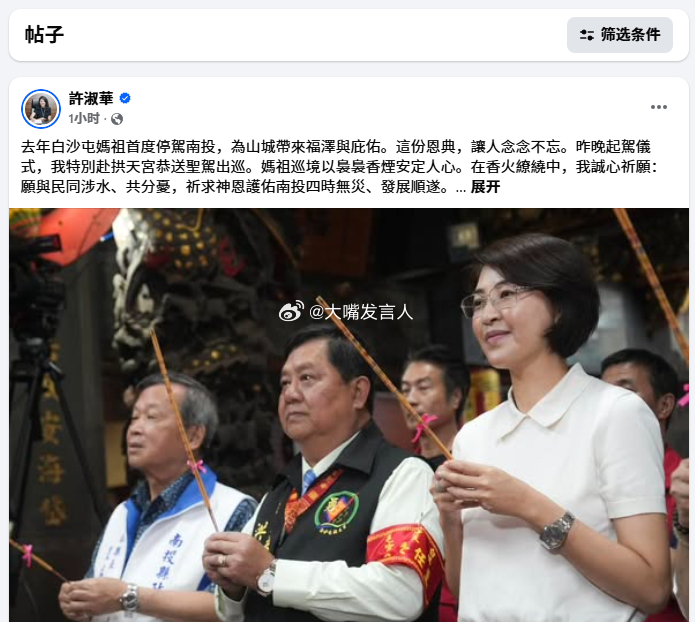Open the 筛选条件 filter button
This screenshot has height=622, width=695.
point(620,35)
